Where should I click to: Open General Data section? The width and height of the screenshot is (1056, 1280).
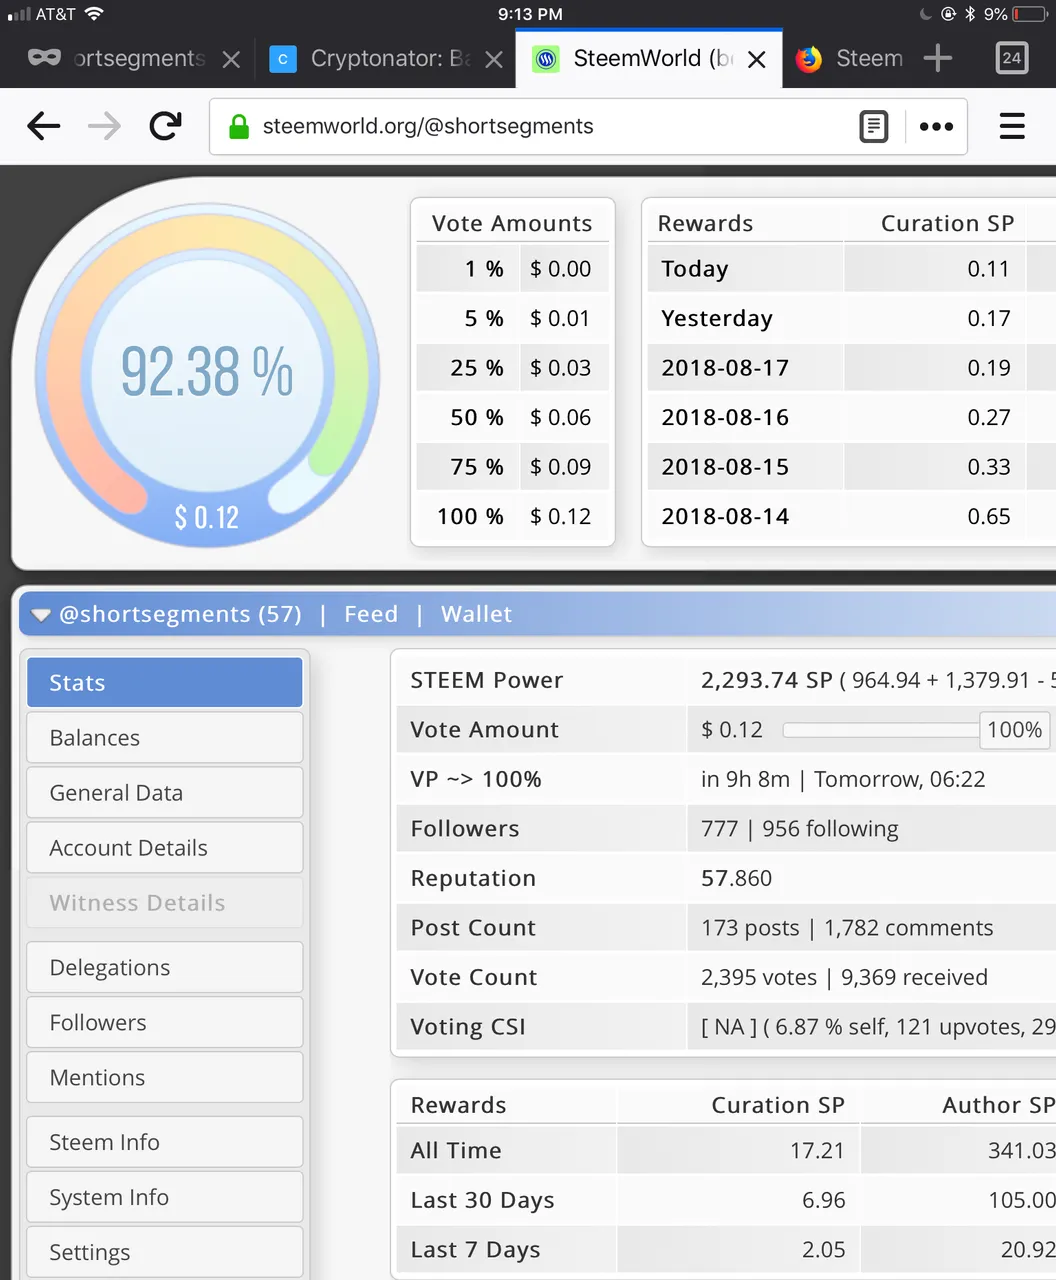165,792
